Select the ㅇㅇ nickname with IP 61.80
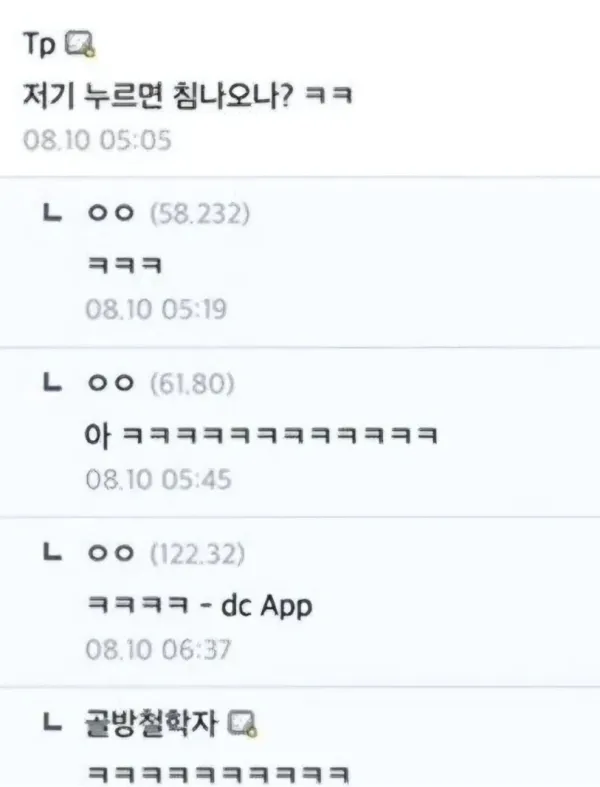600x787 pixels. (111, 383)
